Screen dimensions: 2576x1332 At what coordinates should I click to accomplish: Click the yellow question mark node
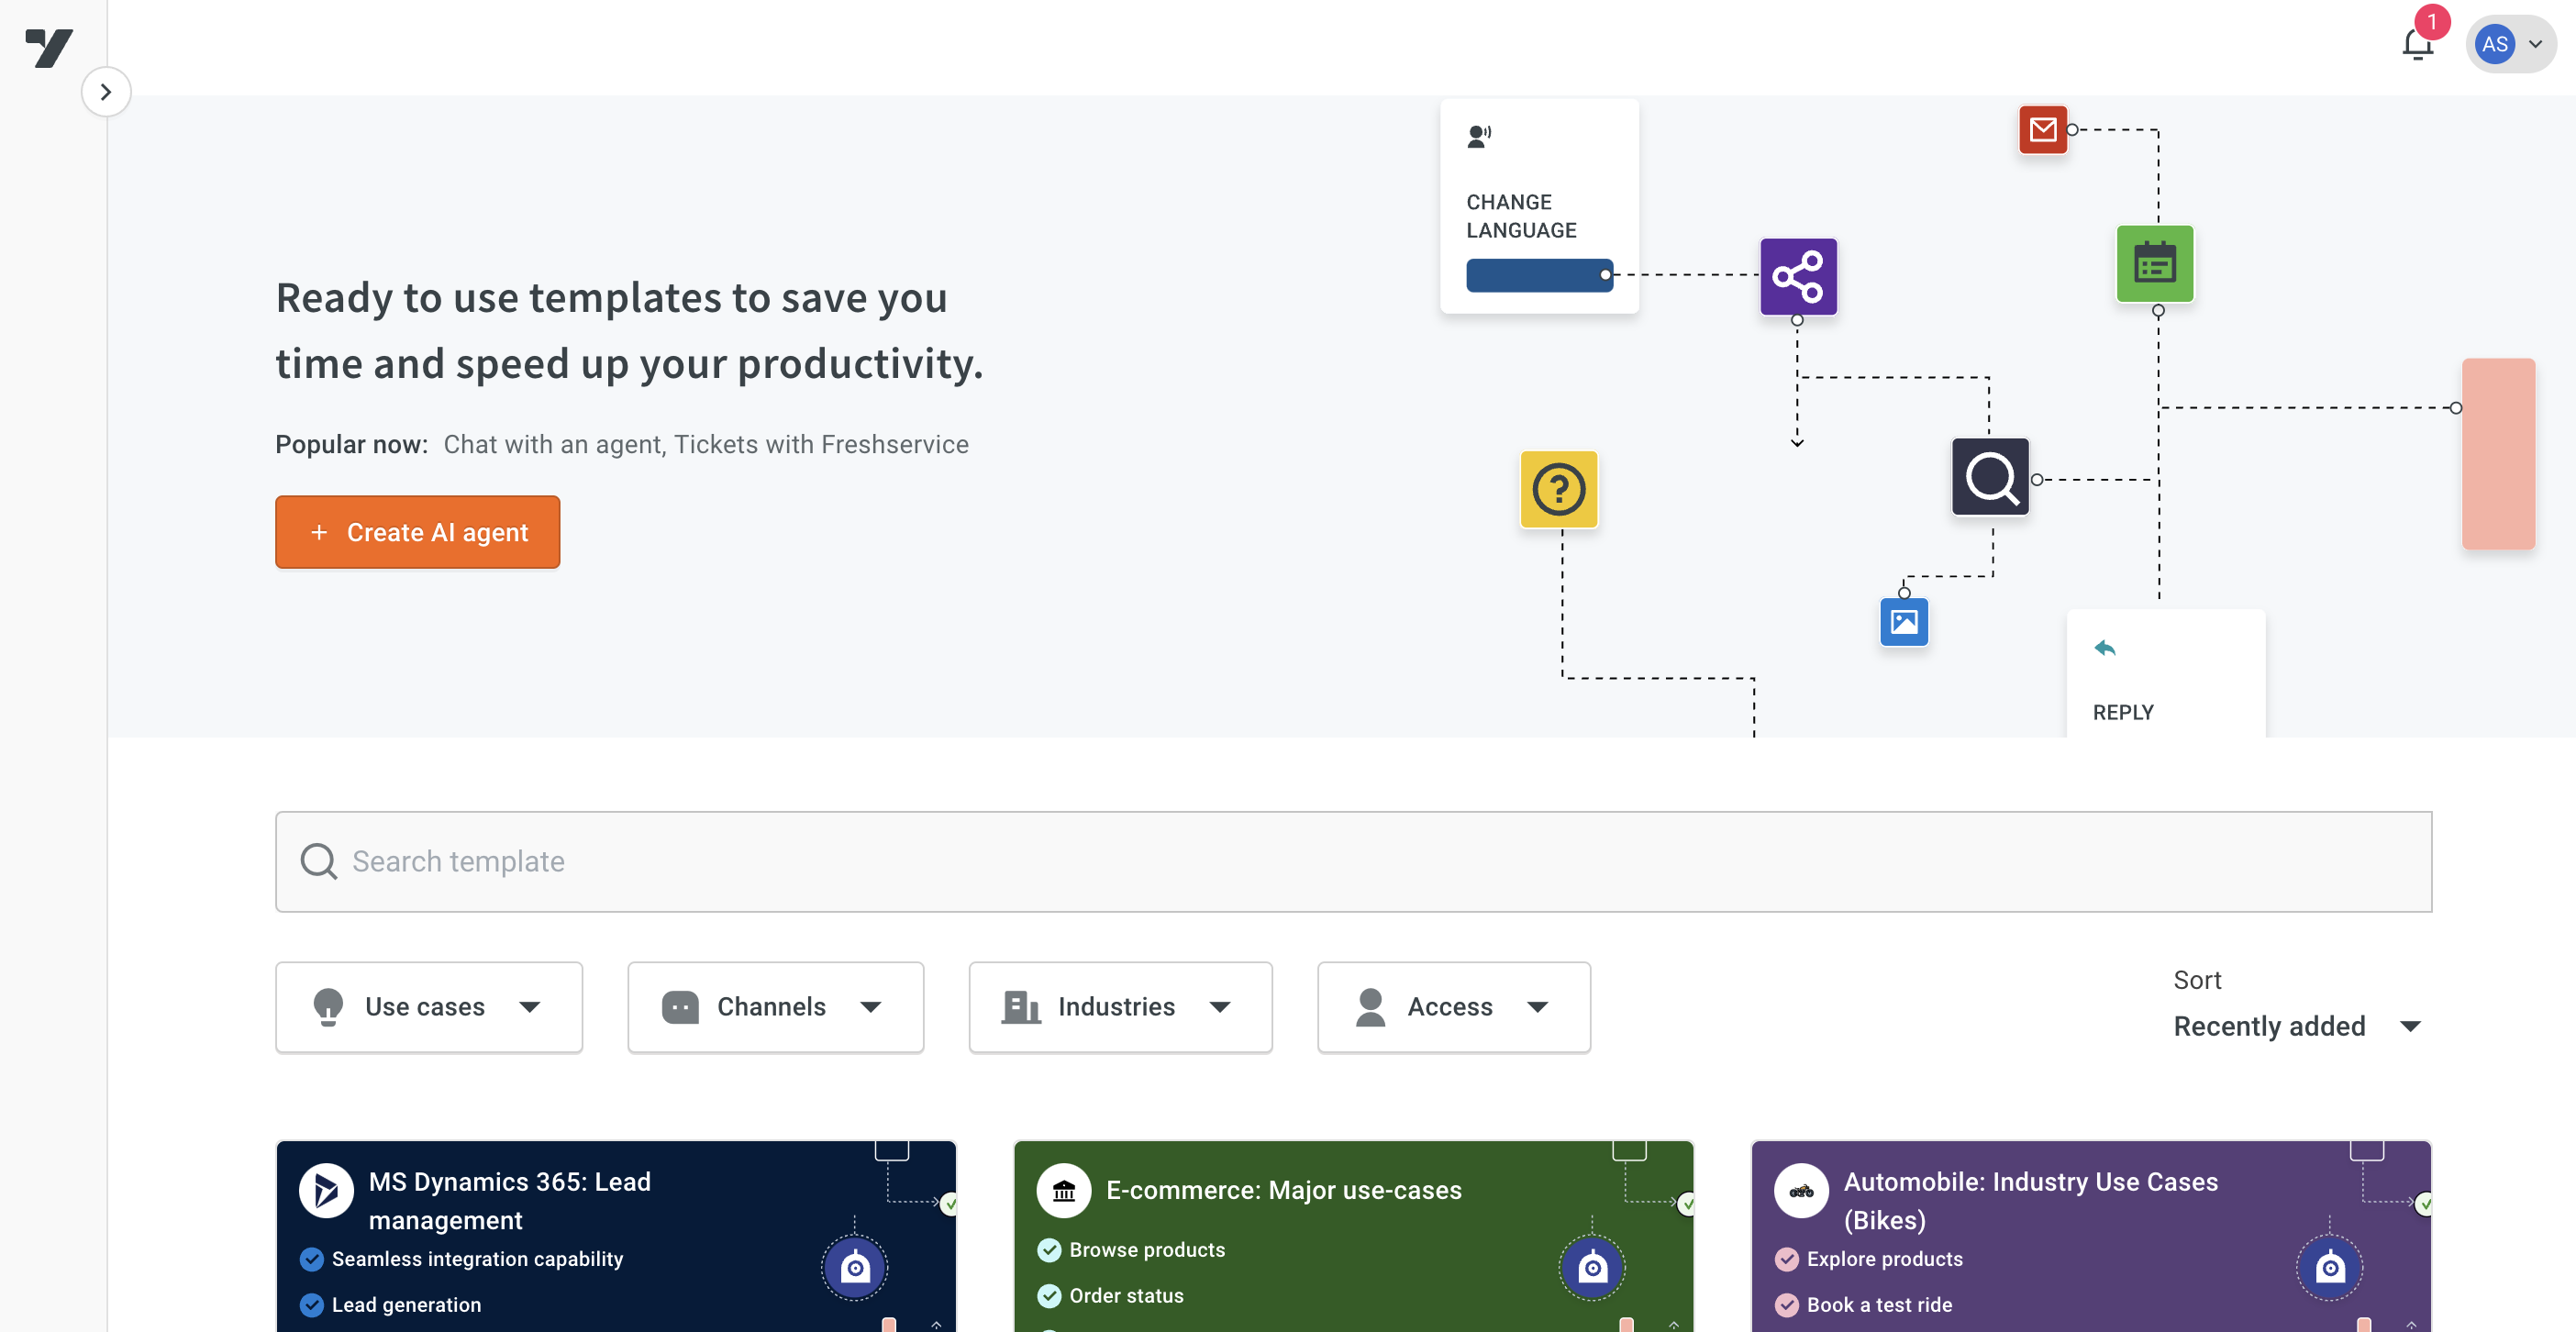click(1558, 489)
